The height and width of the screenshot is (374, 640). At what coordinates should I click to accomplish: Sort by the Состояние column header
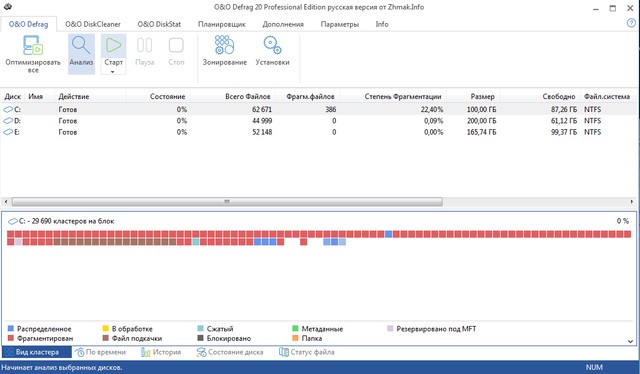(x=167, y=97)
